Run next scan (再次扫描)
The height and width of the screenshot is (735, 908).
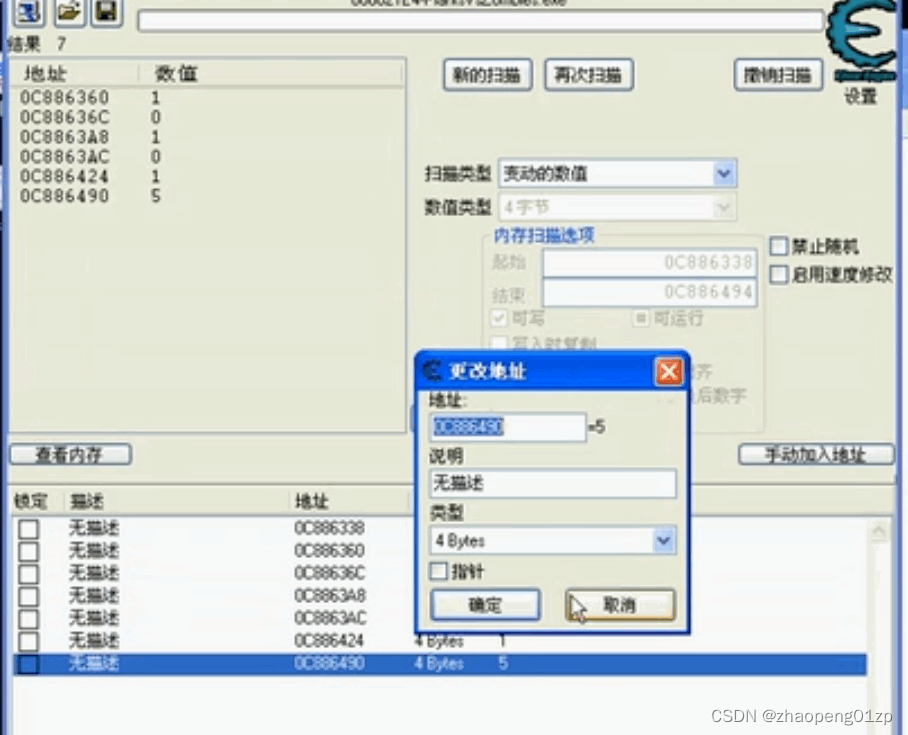pyautogui.click(x=588, y=74)
